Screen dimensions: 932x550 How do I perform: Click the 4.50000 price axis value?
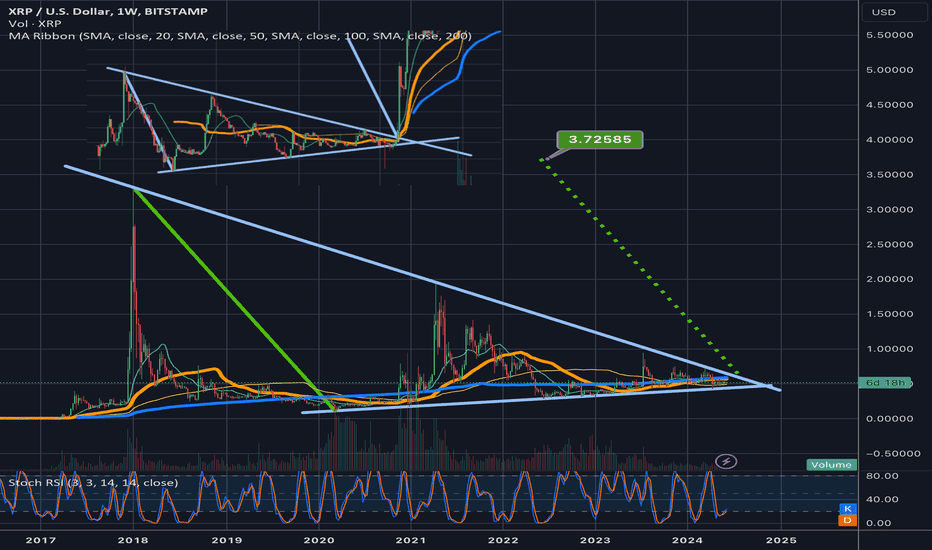[x=889, y=105]
